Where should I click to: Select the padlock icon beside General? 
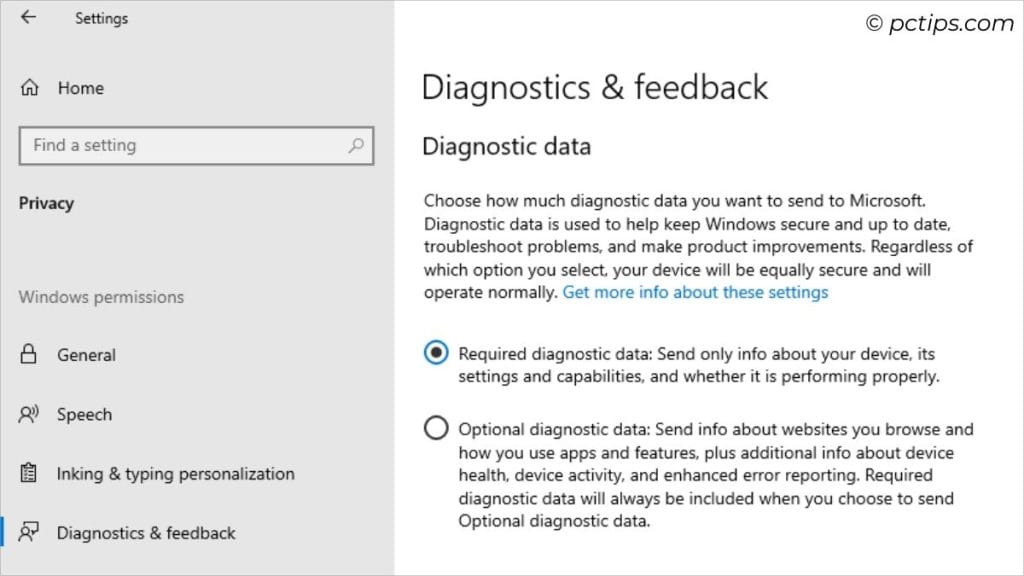[31, 354]
